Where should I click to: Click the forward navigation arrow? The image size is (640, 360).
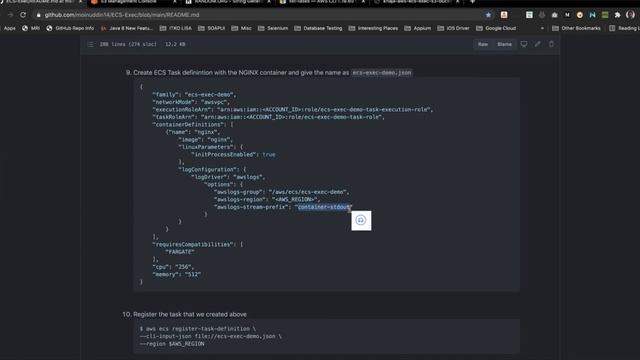pyautogui.click(x=10, y=15)
